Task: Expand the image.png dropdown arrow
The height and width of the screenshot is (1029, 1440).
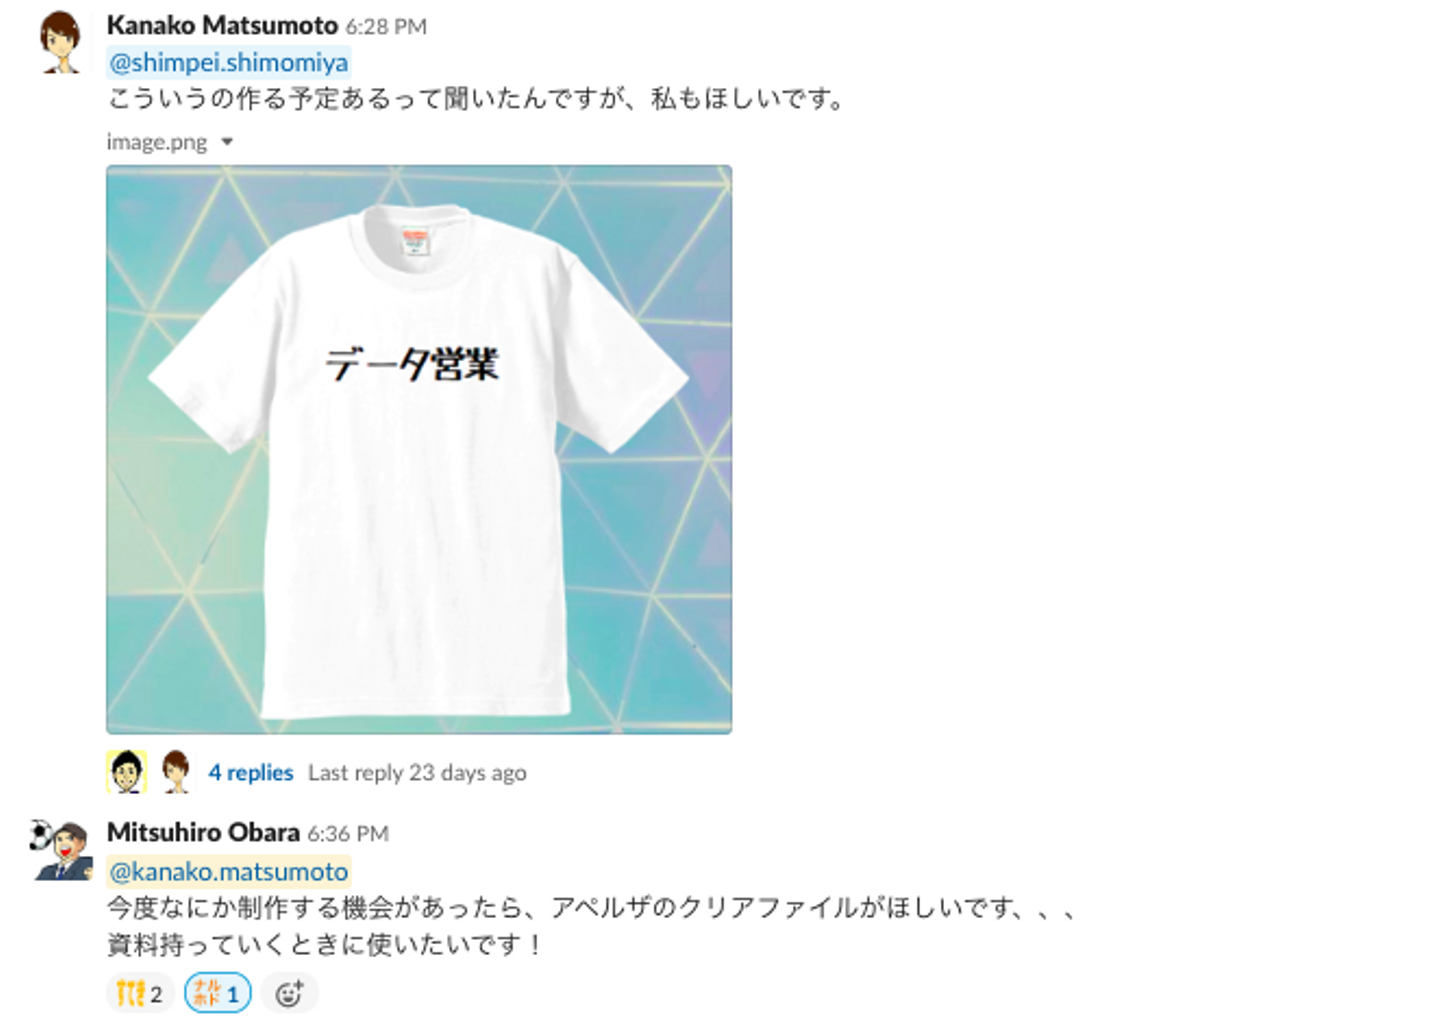Action: tap(227, 142)
